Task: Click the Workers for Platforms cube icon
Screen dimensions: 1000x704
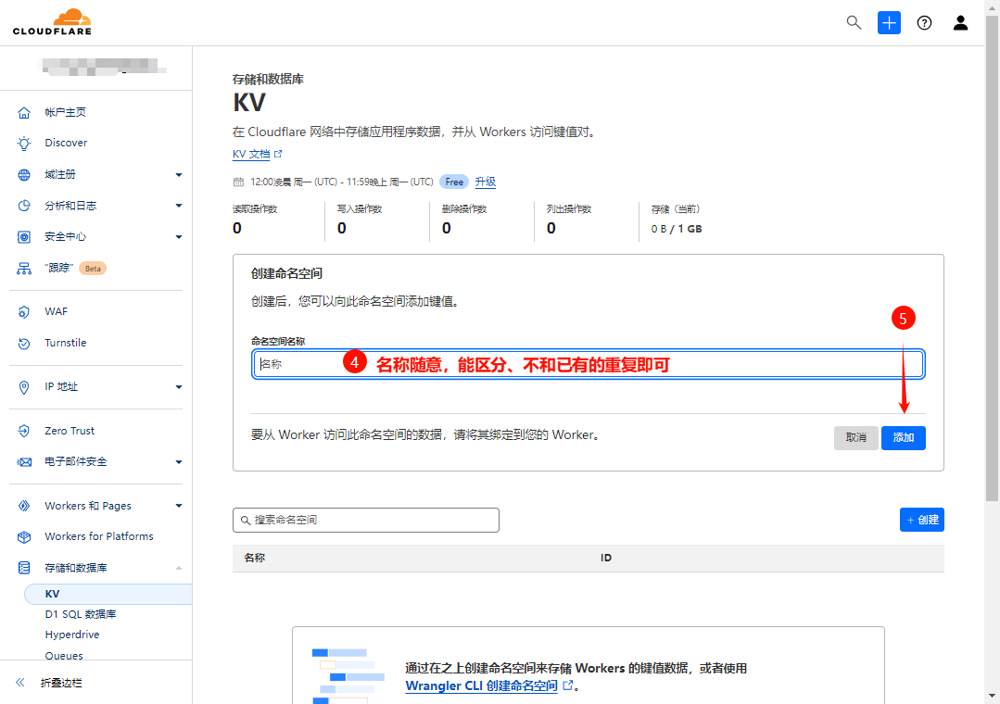Action: [24, 537]
